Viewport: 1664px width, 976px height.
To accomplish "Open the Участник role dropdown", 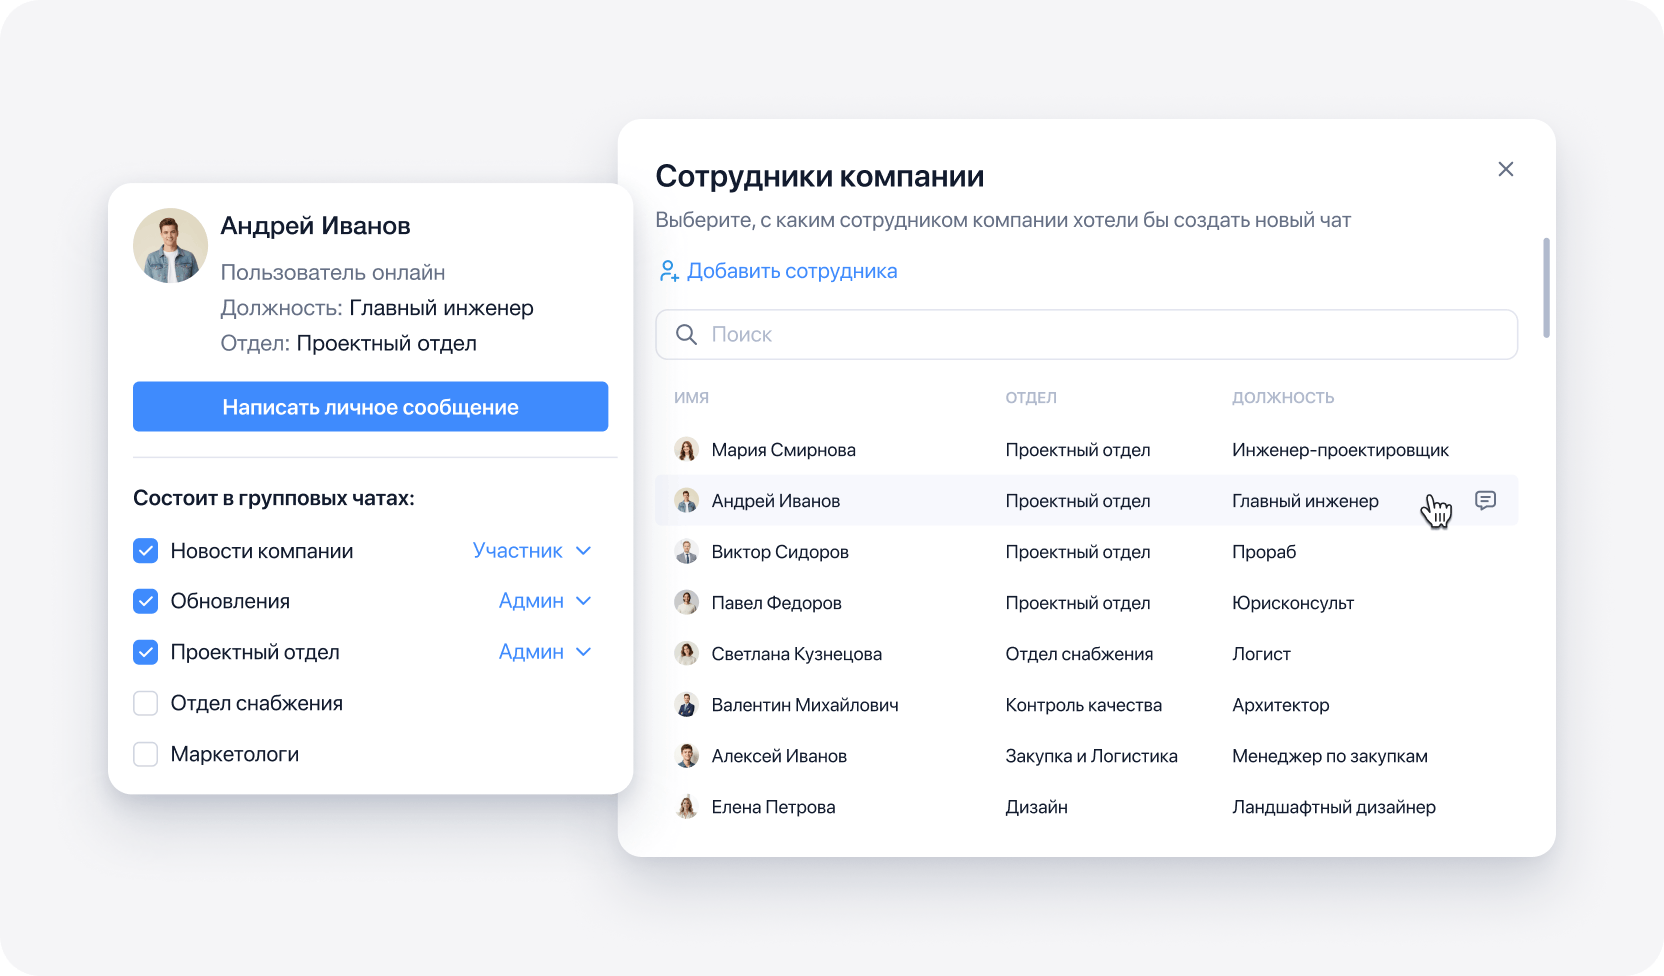I will 532,550.
